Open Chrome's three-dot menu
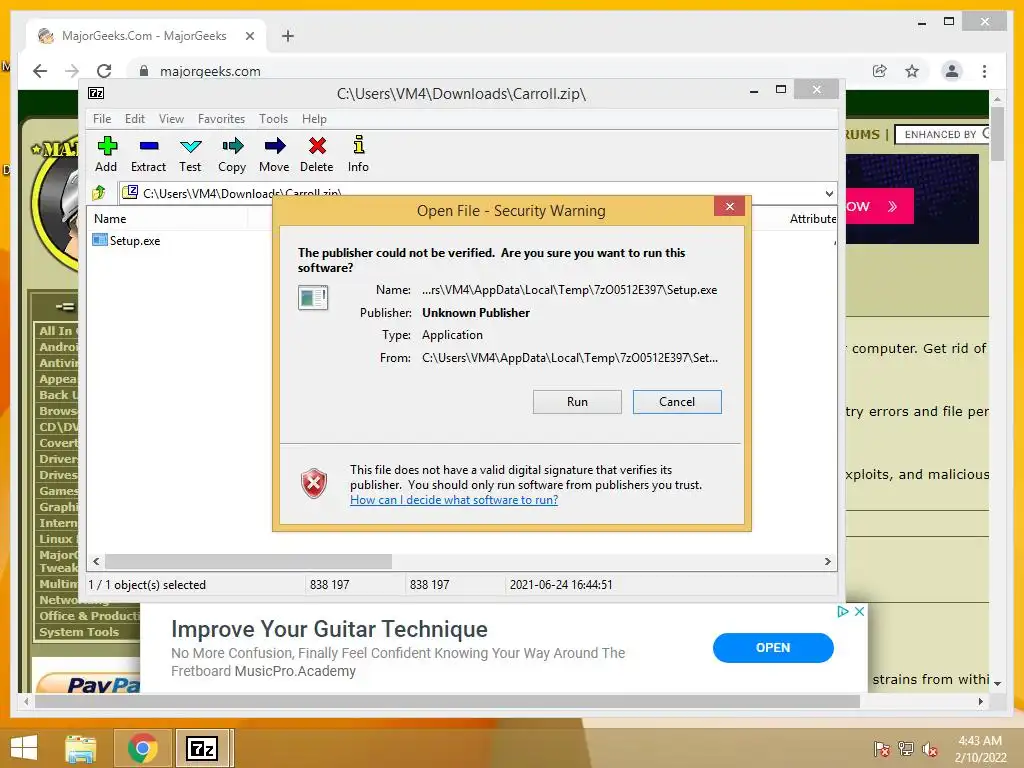 click(984, 71)
